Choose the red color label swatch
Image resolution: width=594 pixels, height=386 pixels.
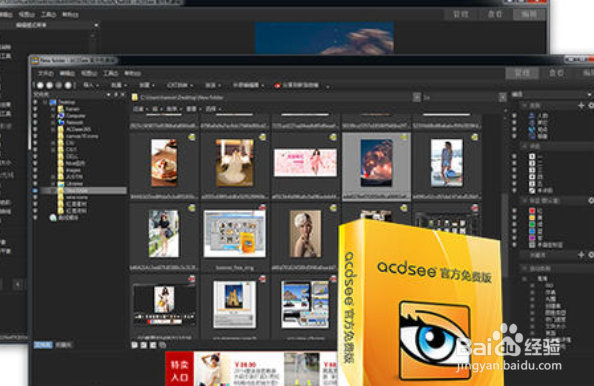click(532, 211)
